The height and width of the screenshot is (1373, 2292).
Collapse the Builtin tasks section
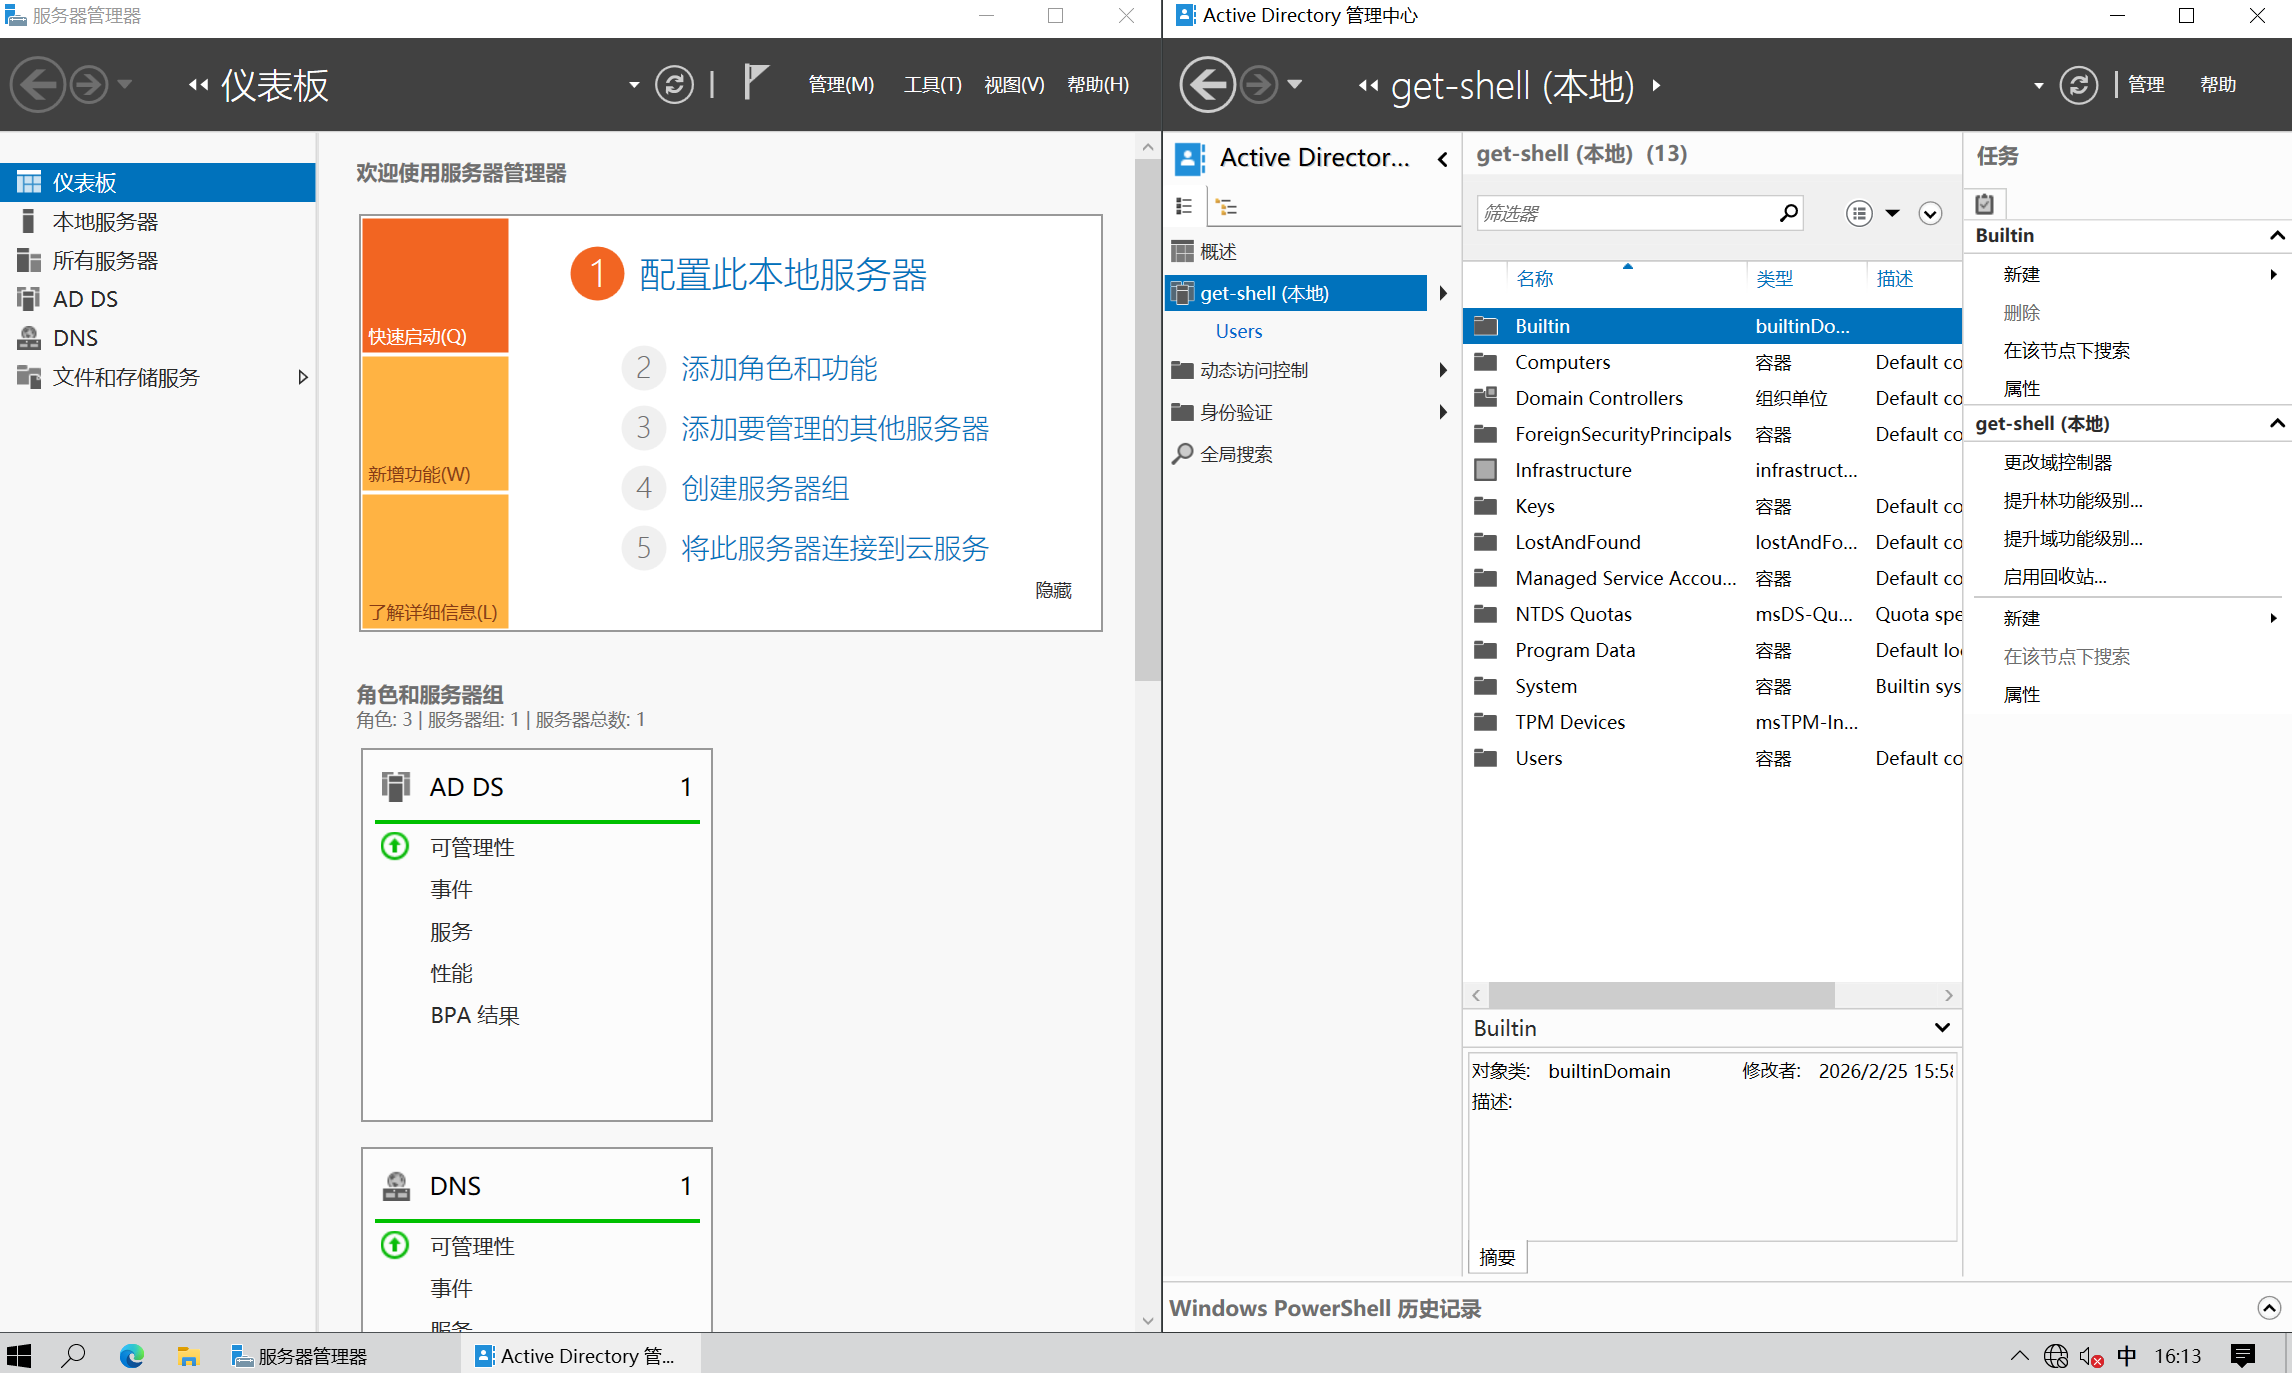[2276, 235]
